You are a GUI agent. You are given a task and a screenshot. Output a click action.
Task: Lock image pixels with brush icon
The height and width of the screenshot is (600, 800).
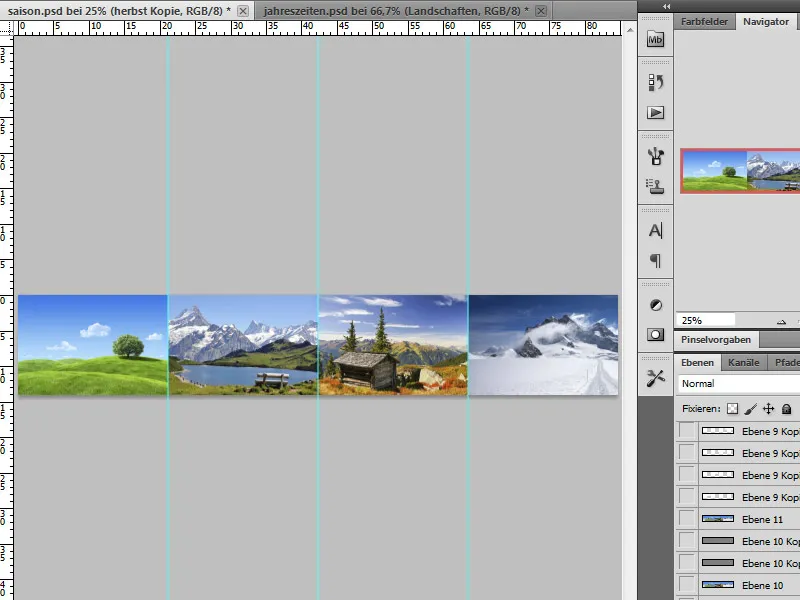751,409
